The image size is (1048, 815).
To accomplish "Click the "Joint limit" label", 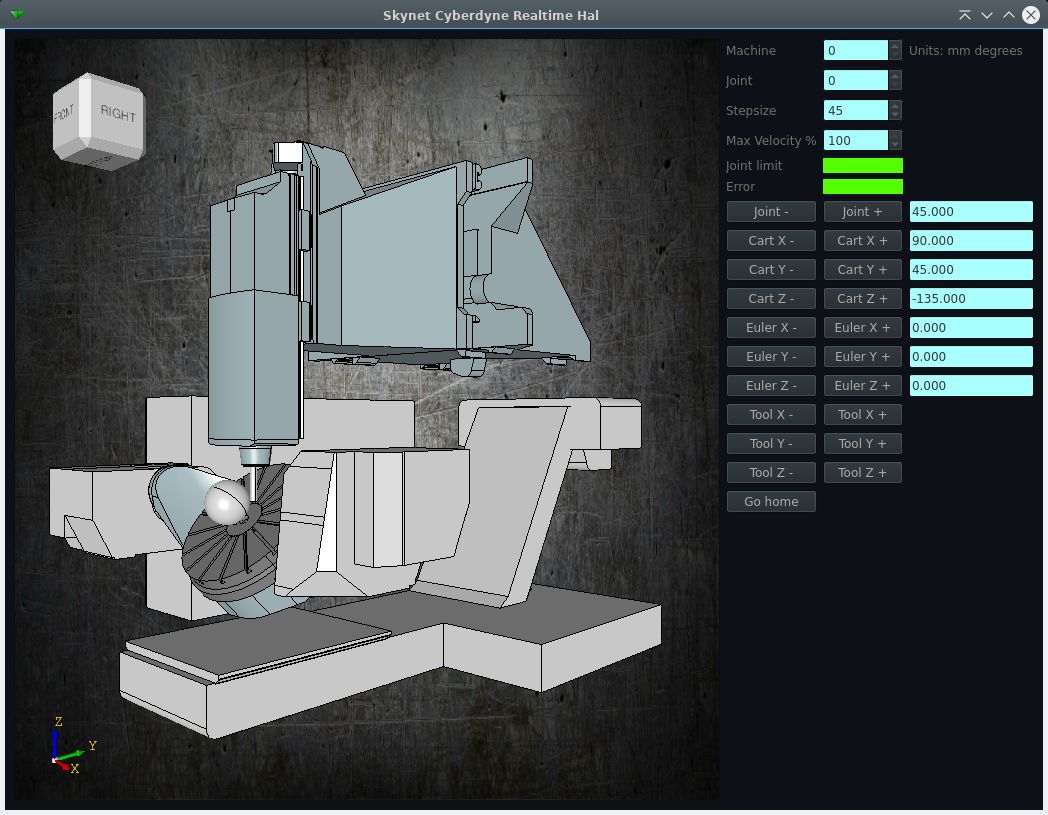I will [x=753, y=166].
